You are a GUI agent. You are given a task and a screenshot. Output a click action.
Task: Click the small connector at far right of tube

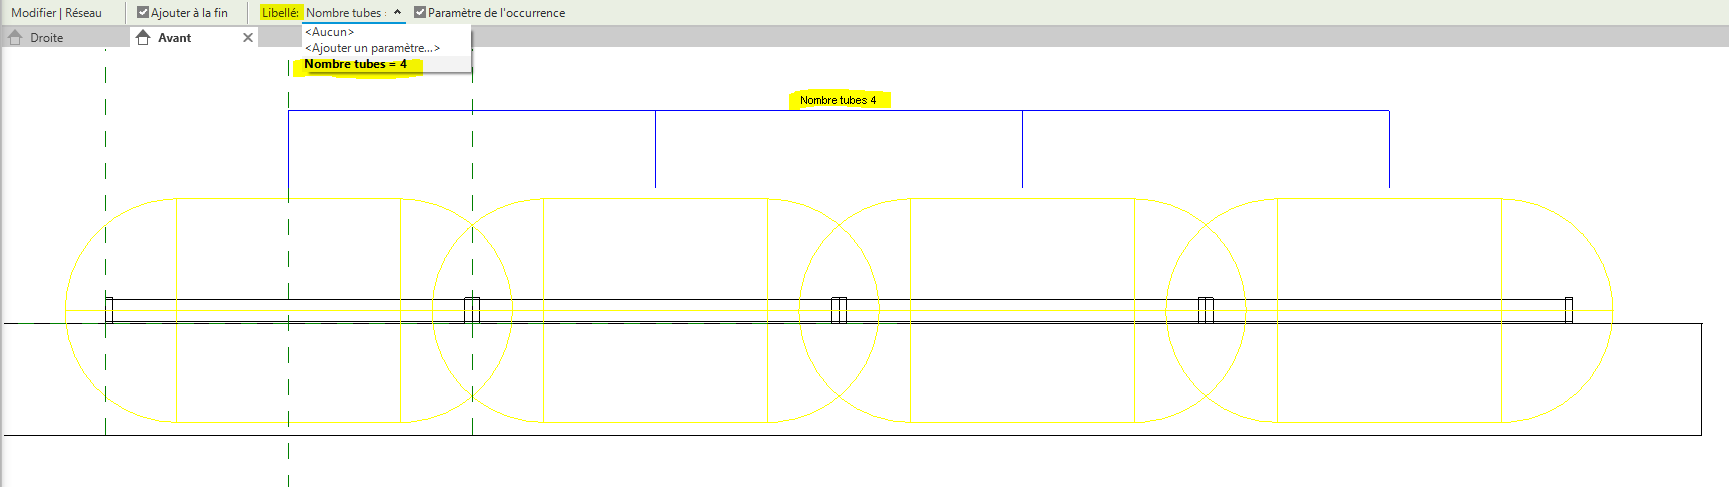pos(1568,310)
